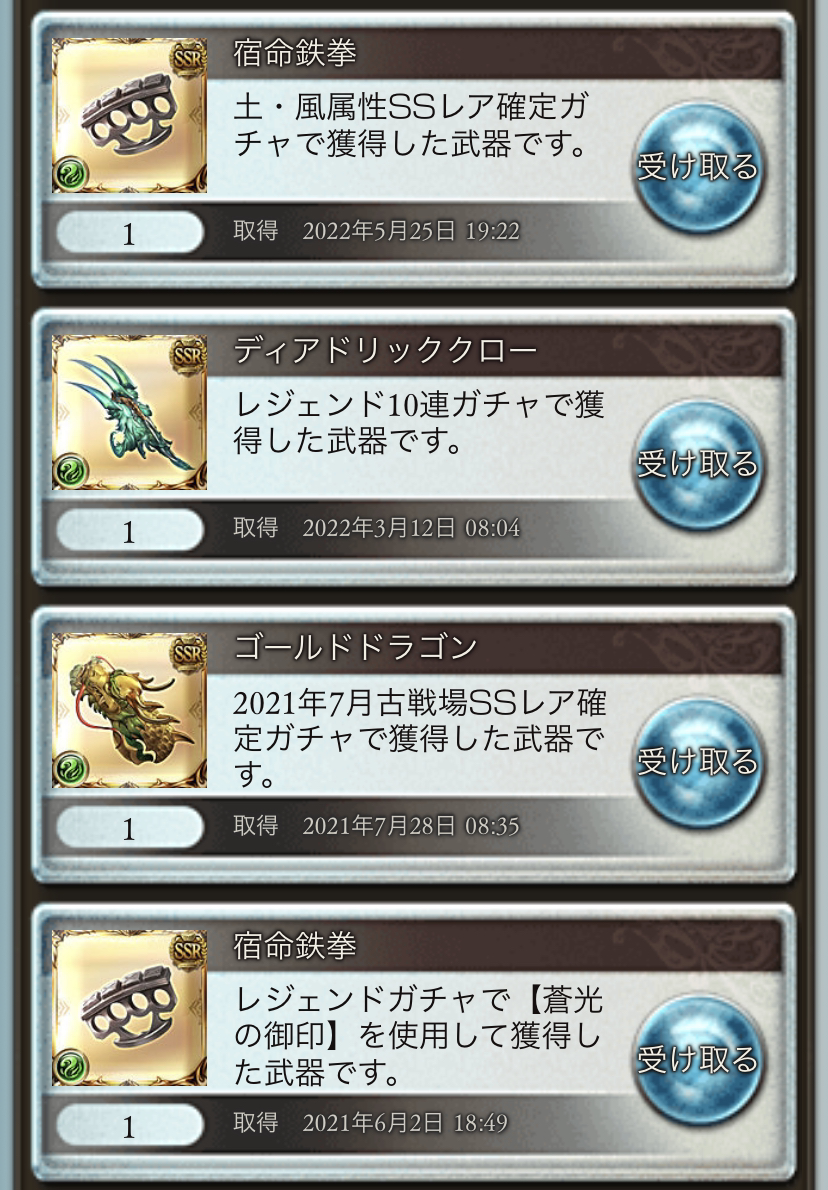Click the SSR badge on the bottom 宿命鉄拳

(187, 951)
